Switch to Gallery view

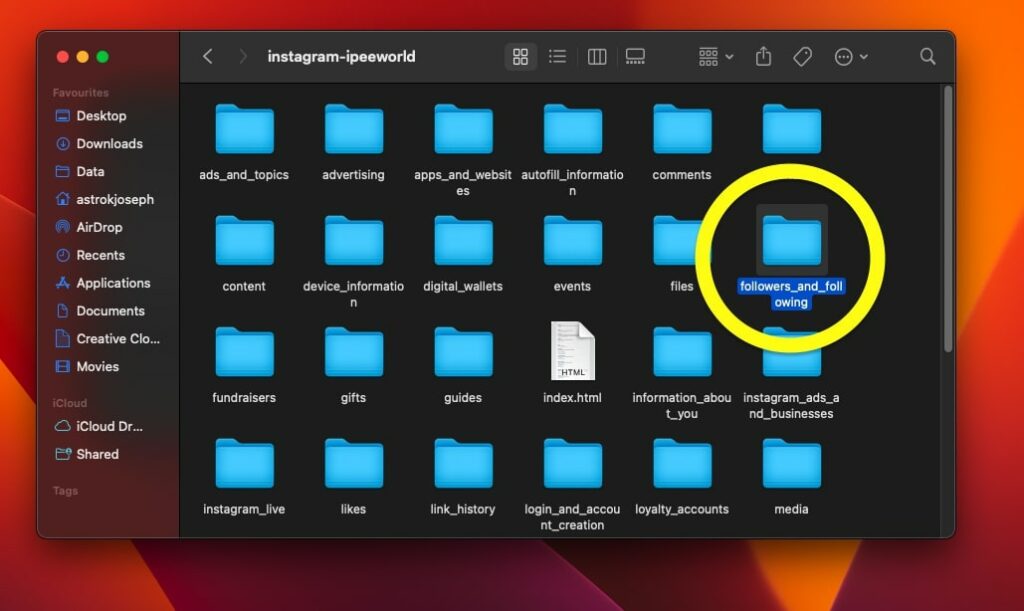634,57
